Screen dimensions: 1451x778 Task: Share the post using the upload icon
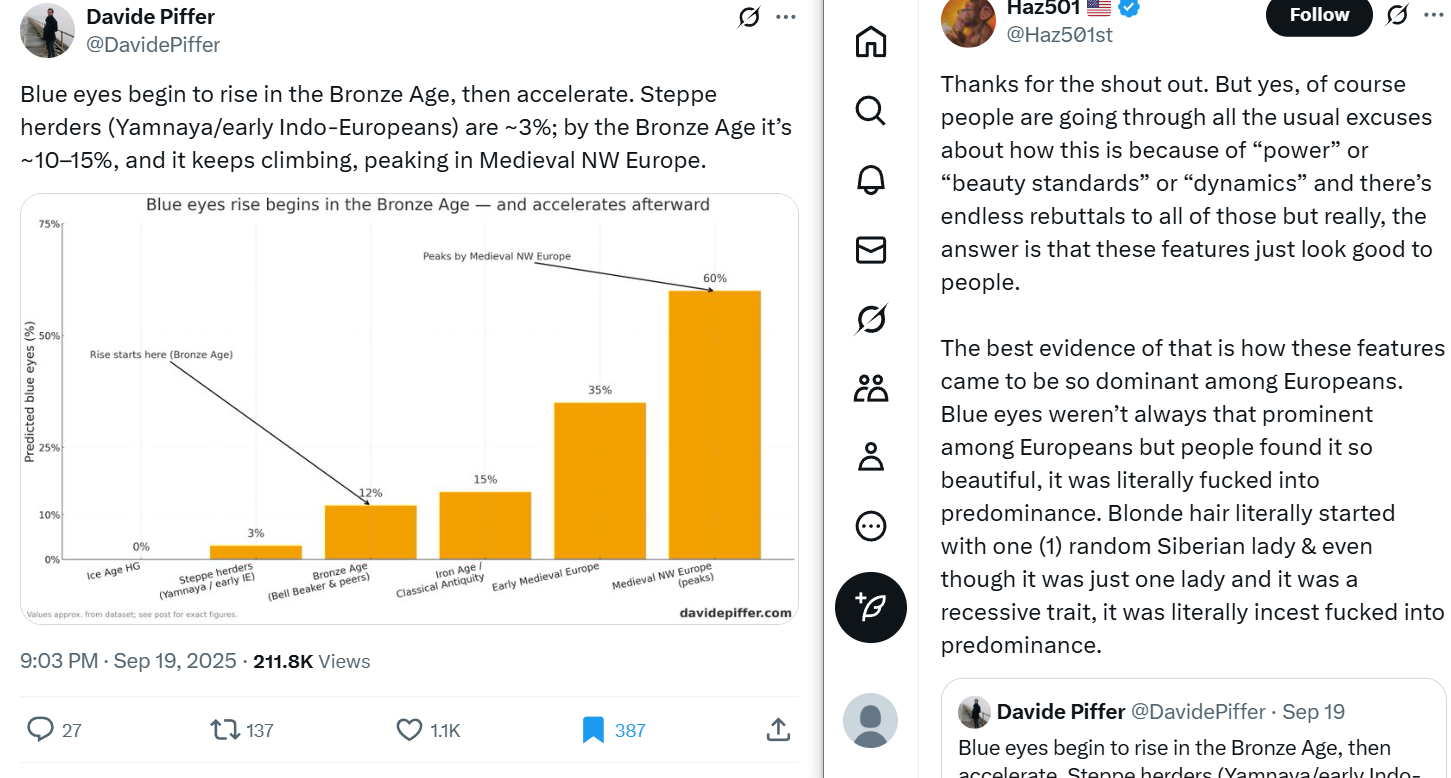click(778, 730)
